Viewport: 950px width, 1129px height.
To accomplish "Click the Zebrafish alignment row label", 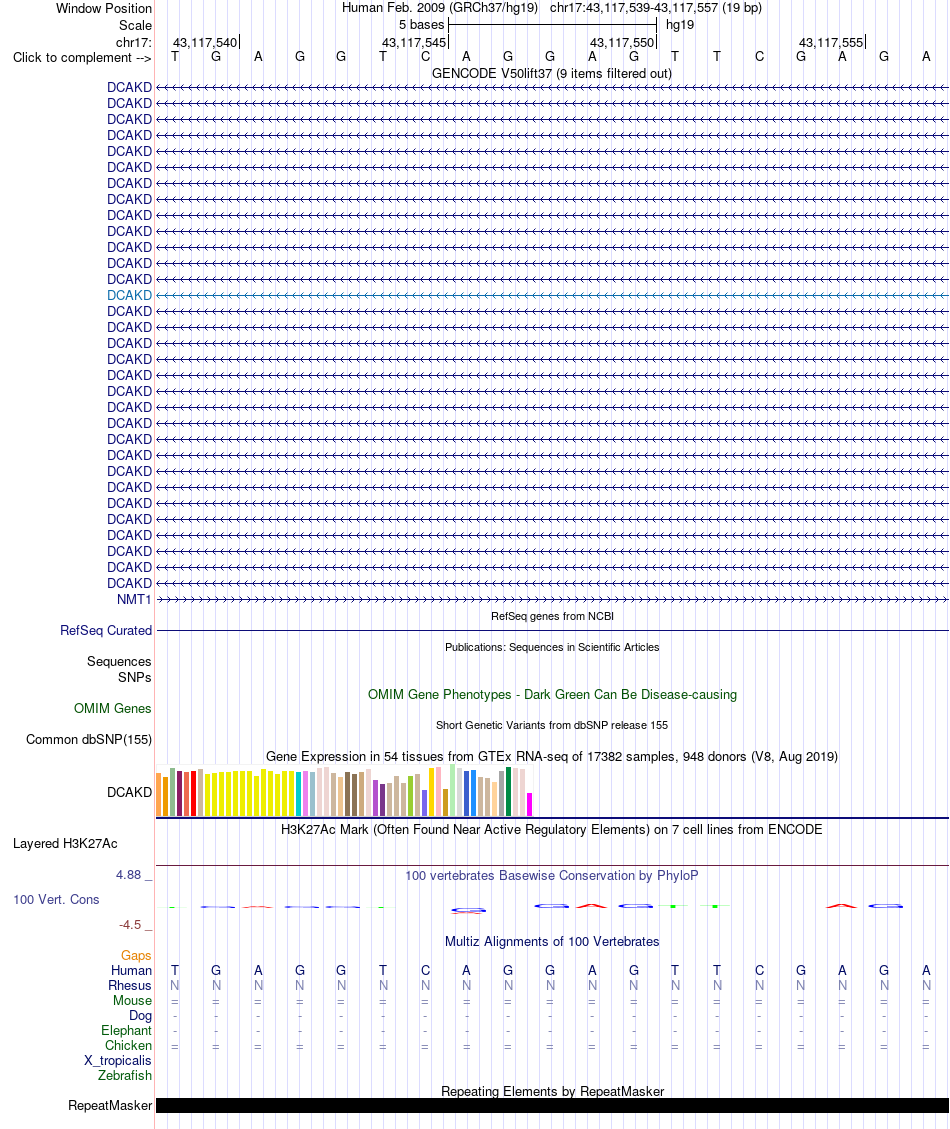I will pyautogui.click(x=125, y=1076).
